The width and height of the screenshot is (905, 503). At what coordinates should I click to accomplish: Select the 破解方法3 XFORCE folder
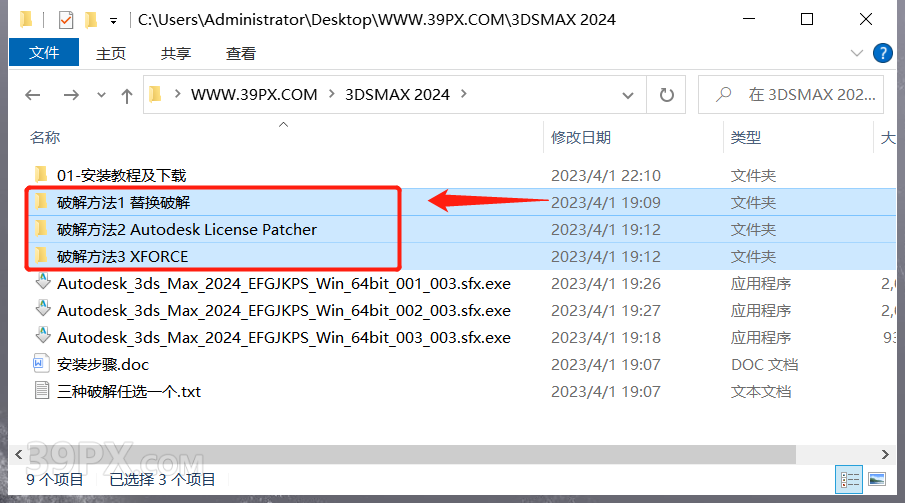tap(122, 256)
